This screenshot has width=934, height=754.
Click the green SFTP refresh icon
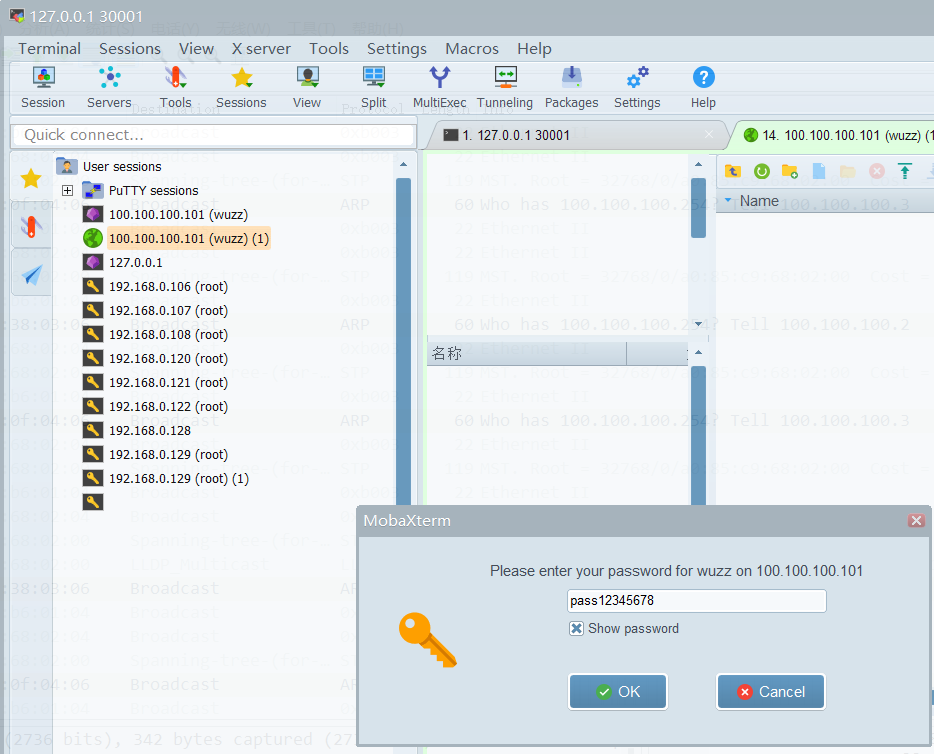pyautogui.click(x=761, y=172)
